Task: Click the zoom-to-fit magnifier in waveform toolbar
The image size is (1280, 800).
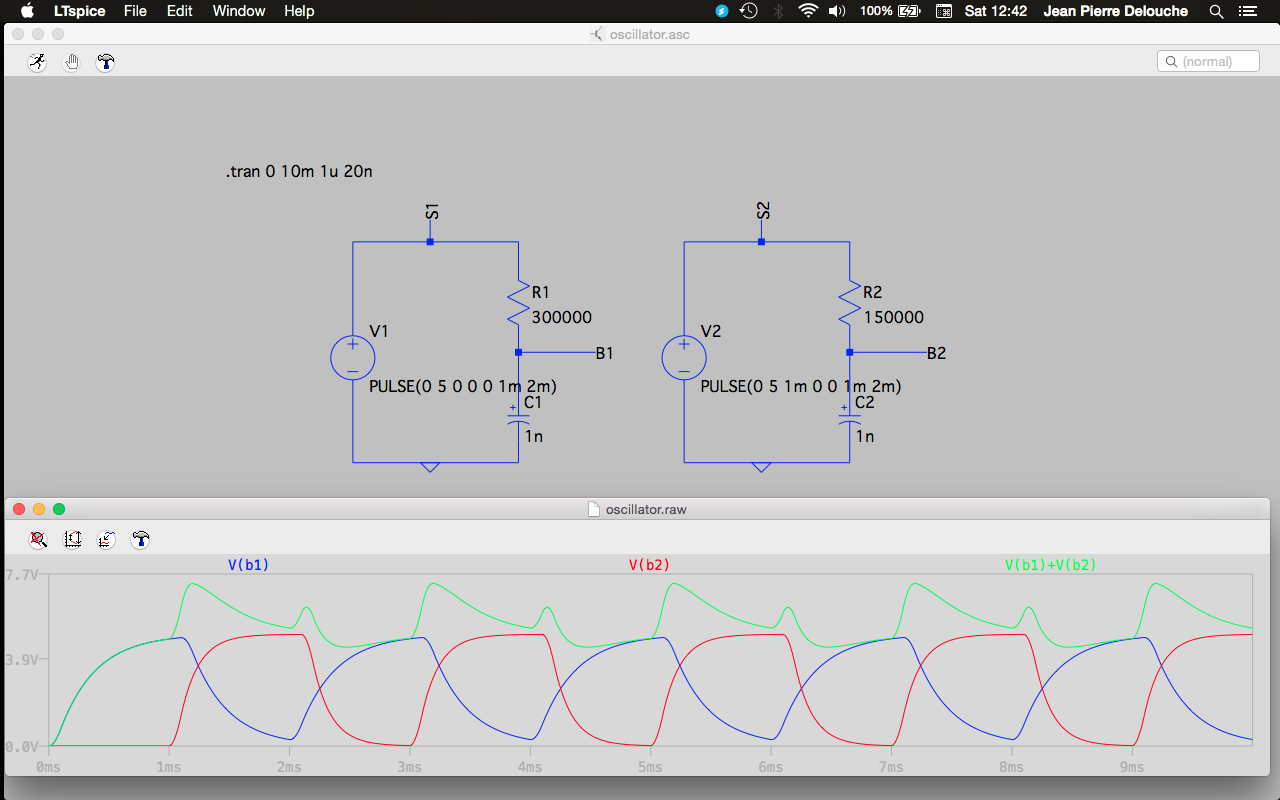Action: (x=38, y=539)
